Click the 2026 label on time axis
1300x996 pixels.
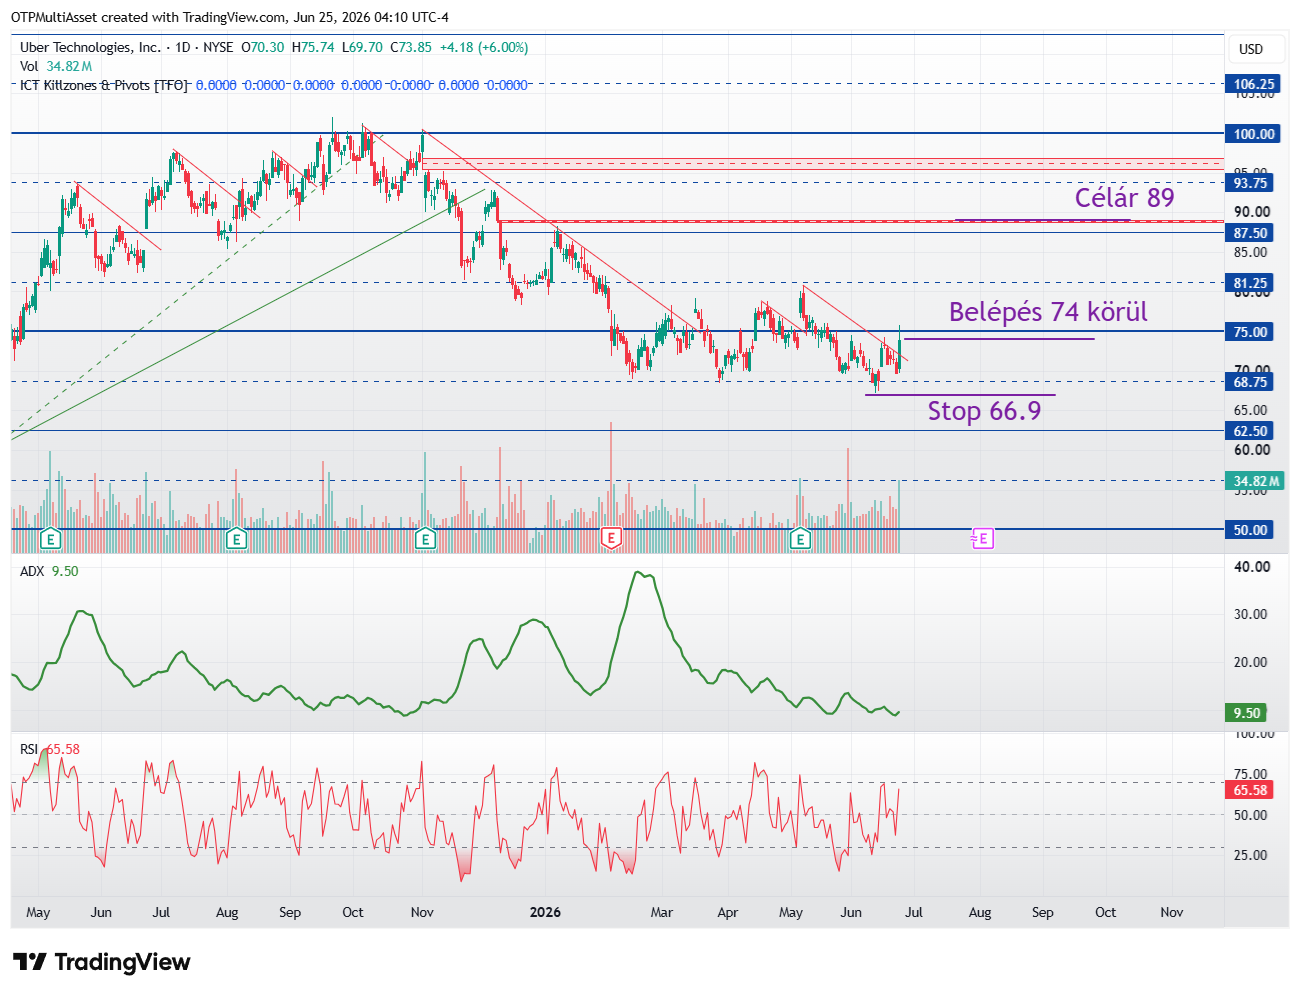545,912
